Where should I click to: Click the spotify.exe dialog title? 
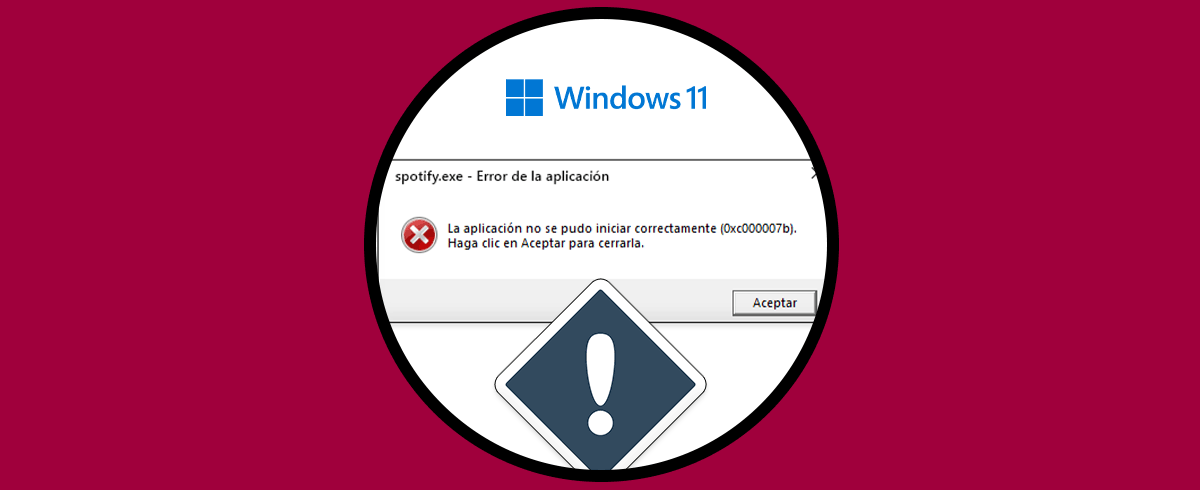pyautogui.click(x=503, y=177)
